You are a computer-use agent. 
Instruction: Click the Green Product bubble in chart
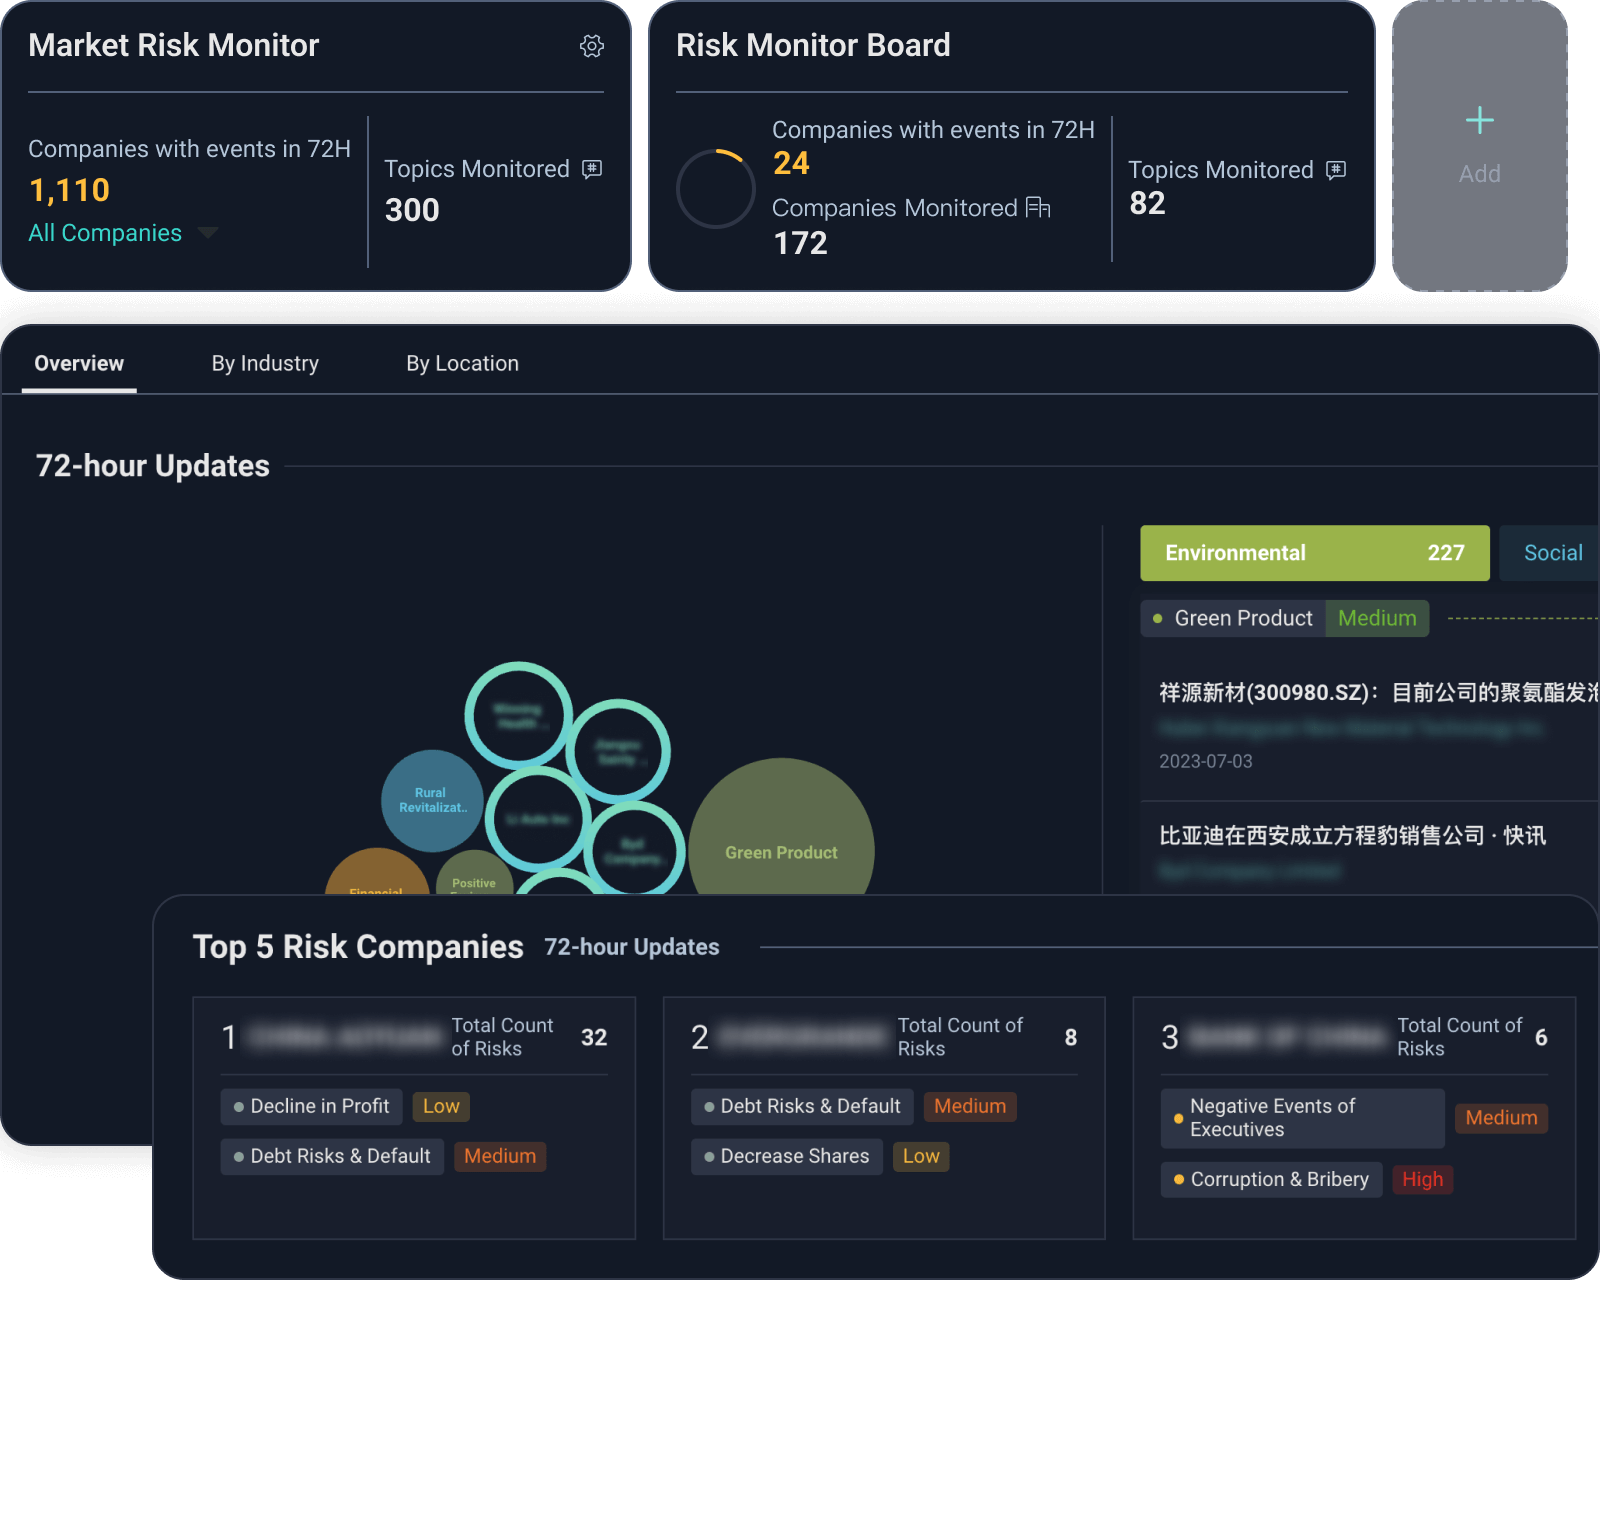pos(781,840)
